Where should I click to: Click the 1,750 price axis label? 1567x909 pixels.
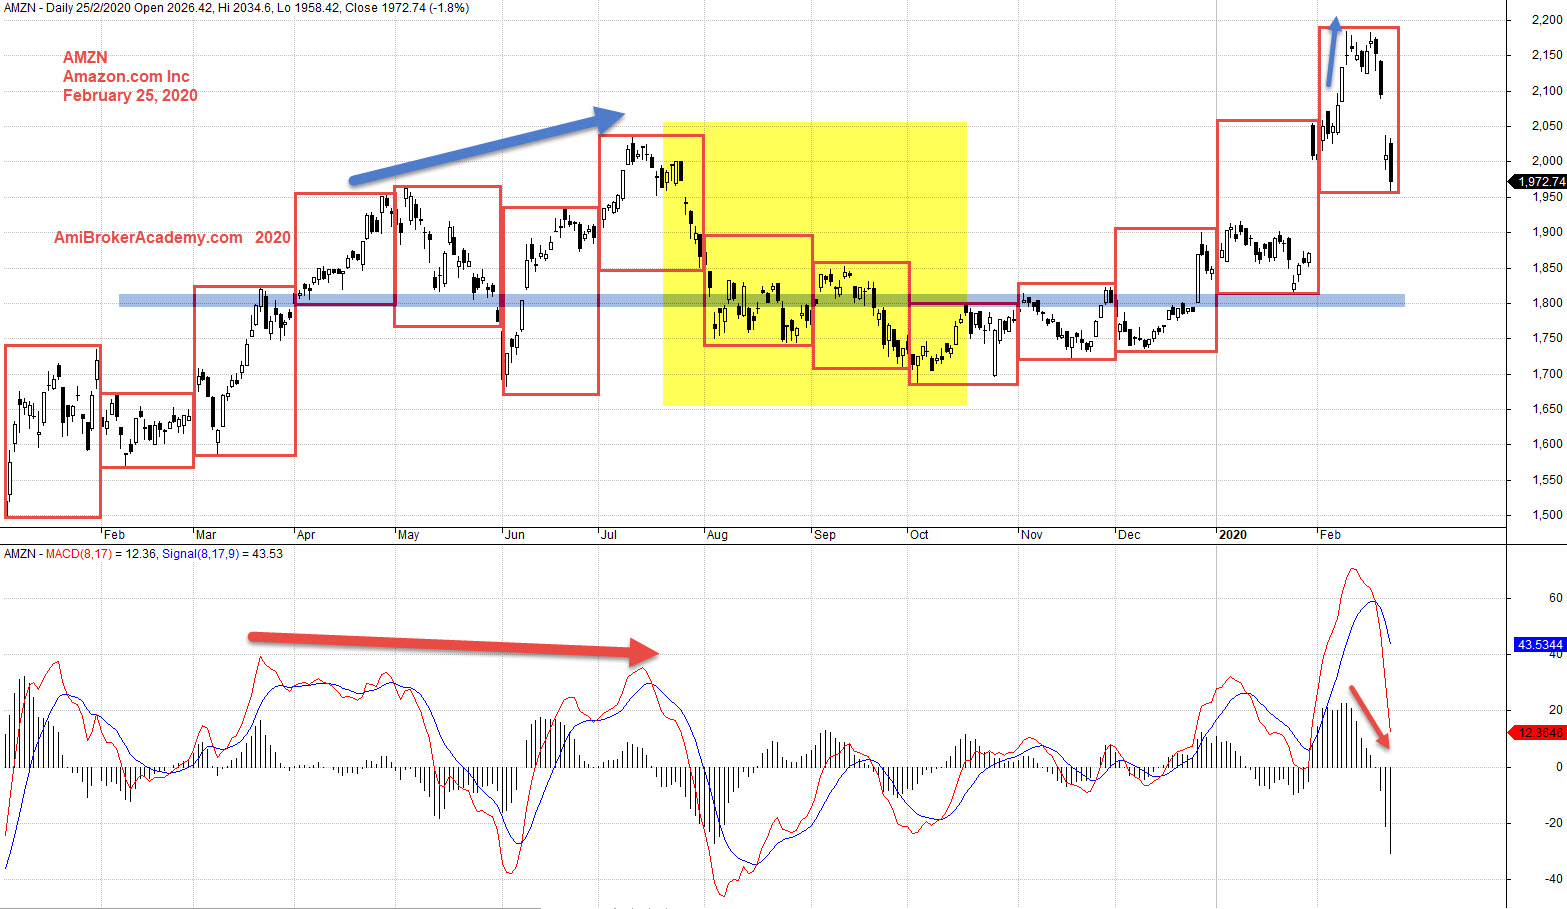1547,338
